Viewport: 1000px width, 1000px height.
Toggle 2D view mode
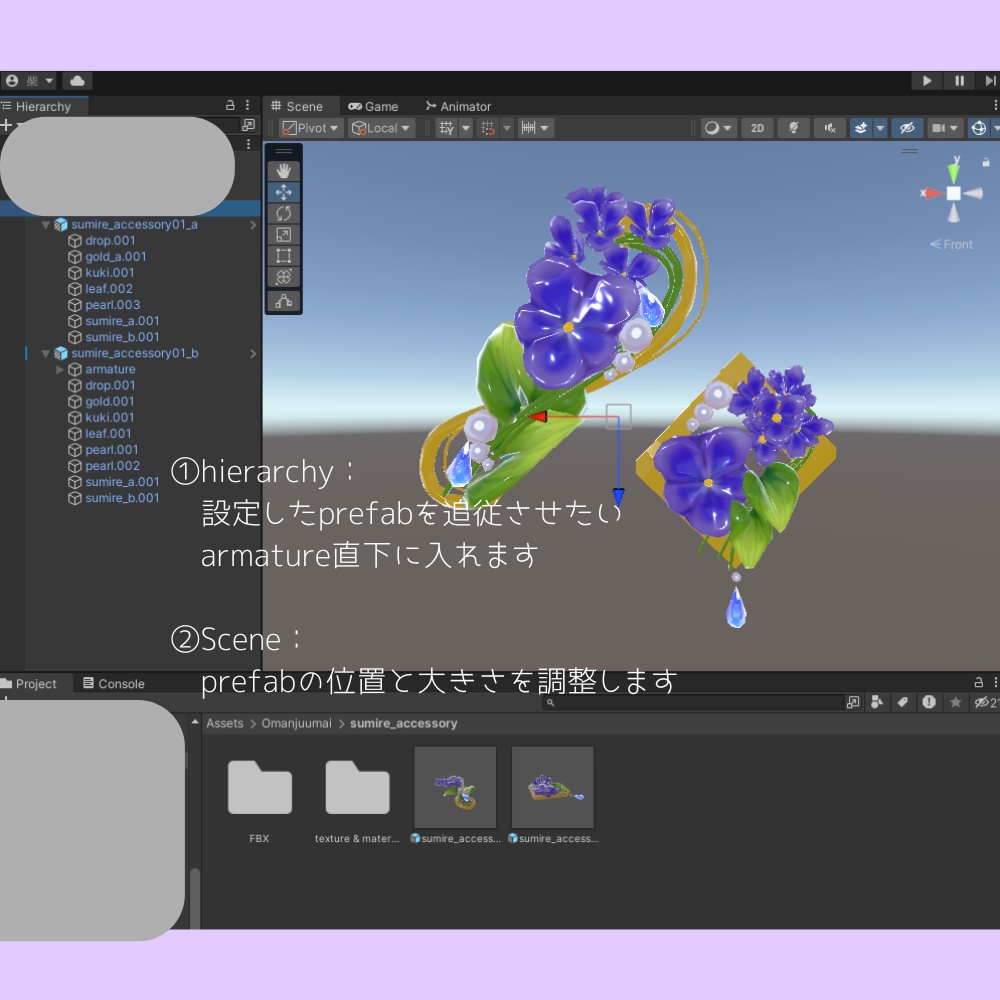[757, 128]
